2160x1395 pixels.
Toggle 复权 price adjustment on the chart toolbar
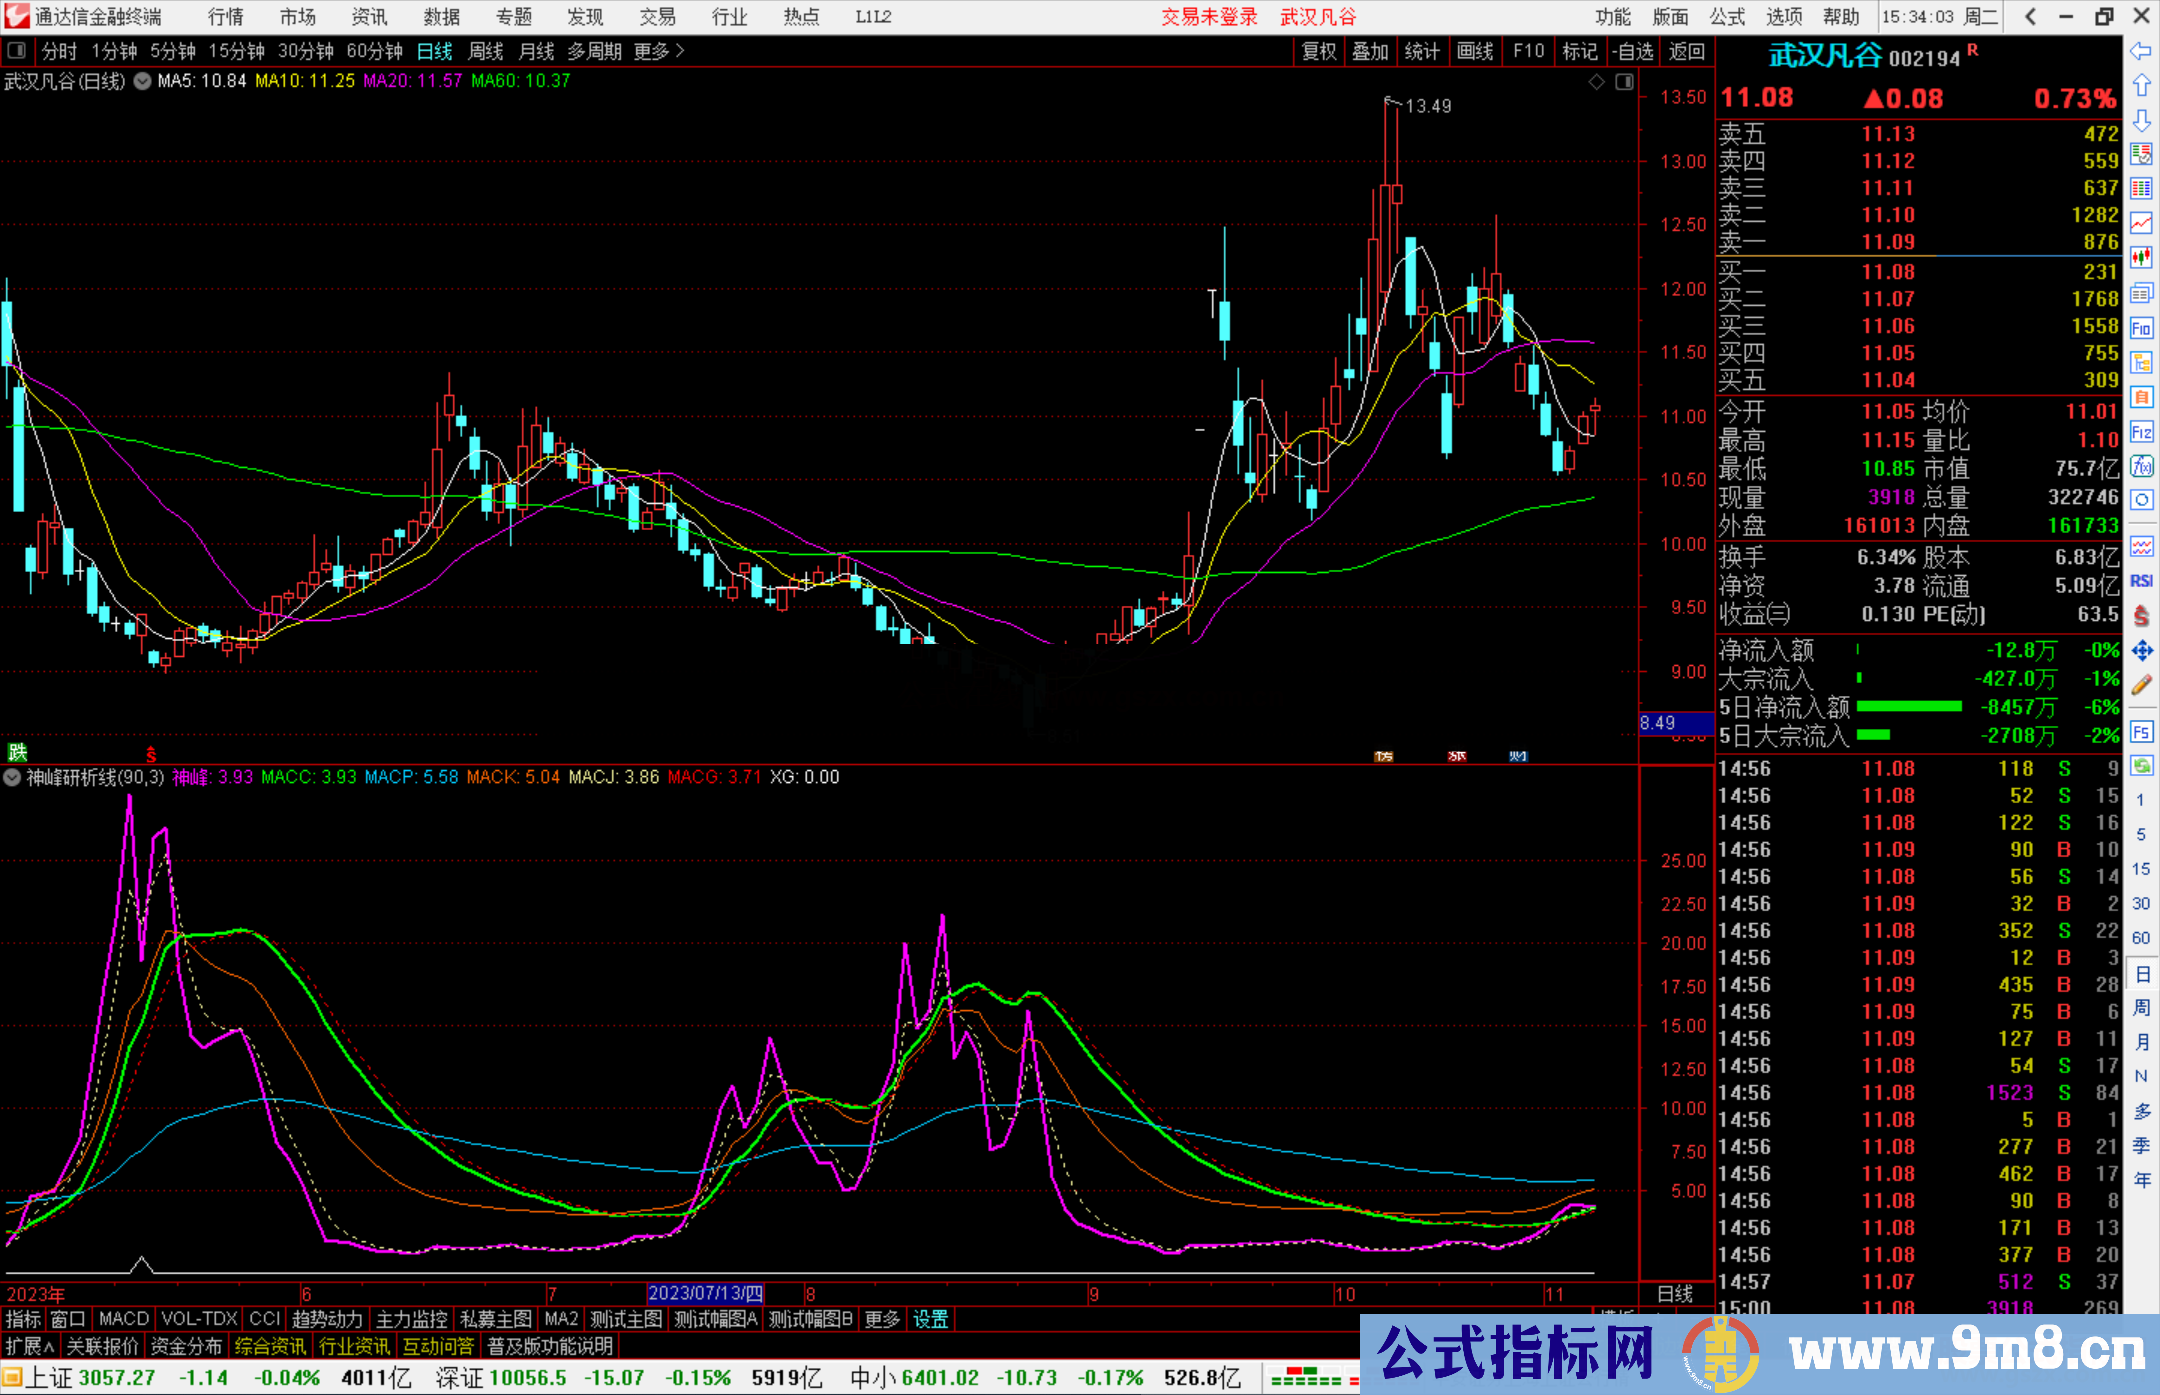pyautogui.click(x=1318, y=51)
